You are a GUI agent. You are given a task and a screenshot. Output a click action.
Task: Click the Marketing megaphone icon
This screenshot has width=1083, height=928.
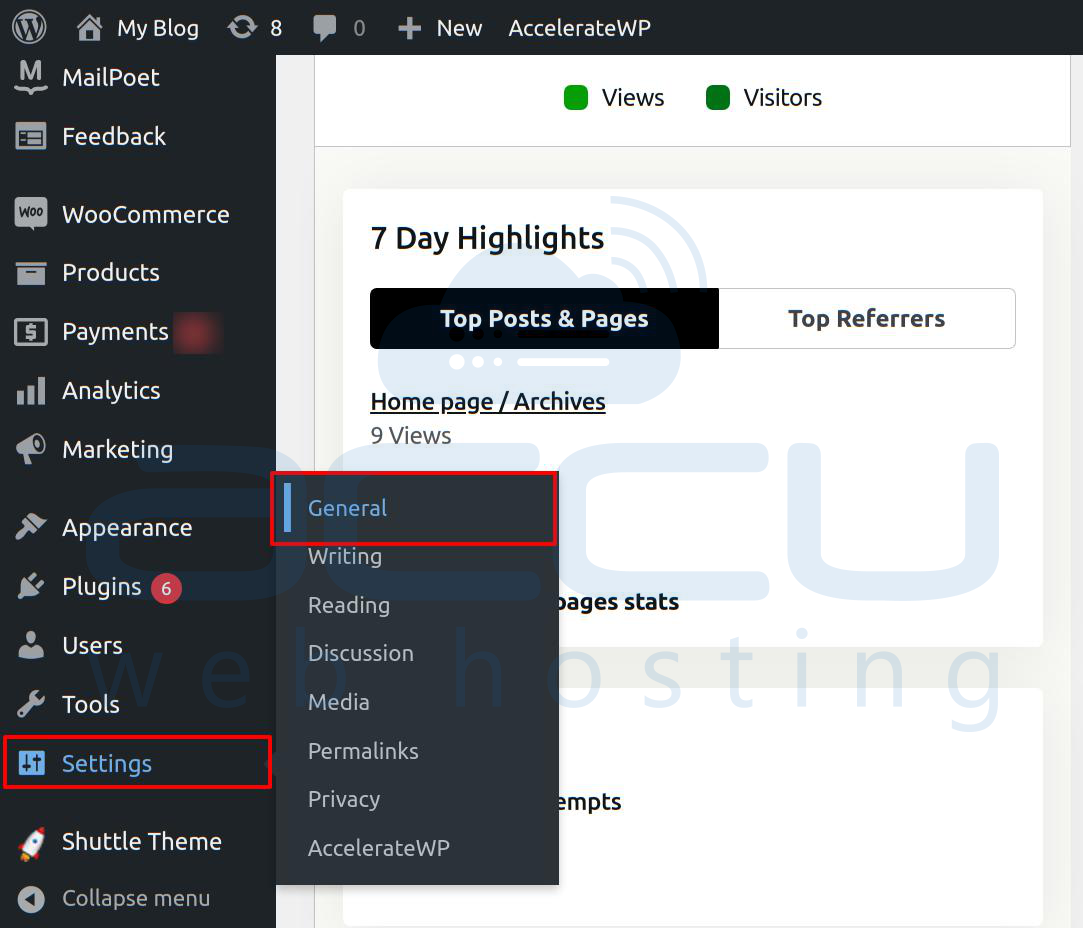click(30, 449)
